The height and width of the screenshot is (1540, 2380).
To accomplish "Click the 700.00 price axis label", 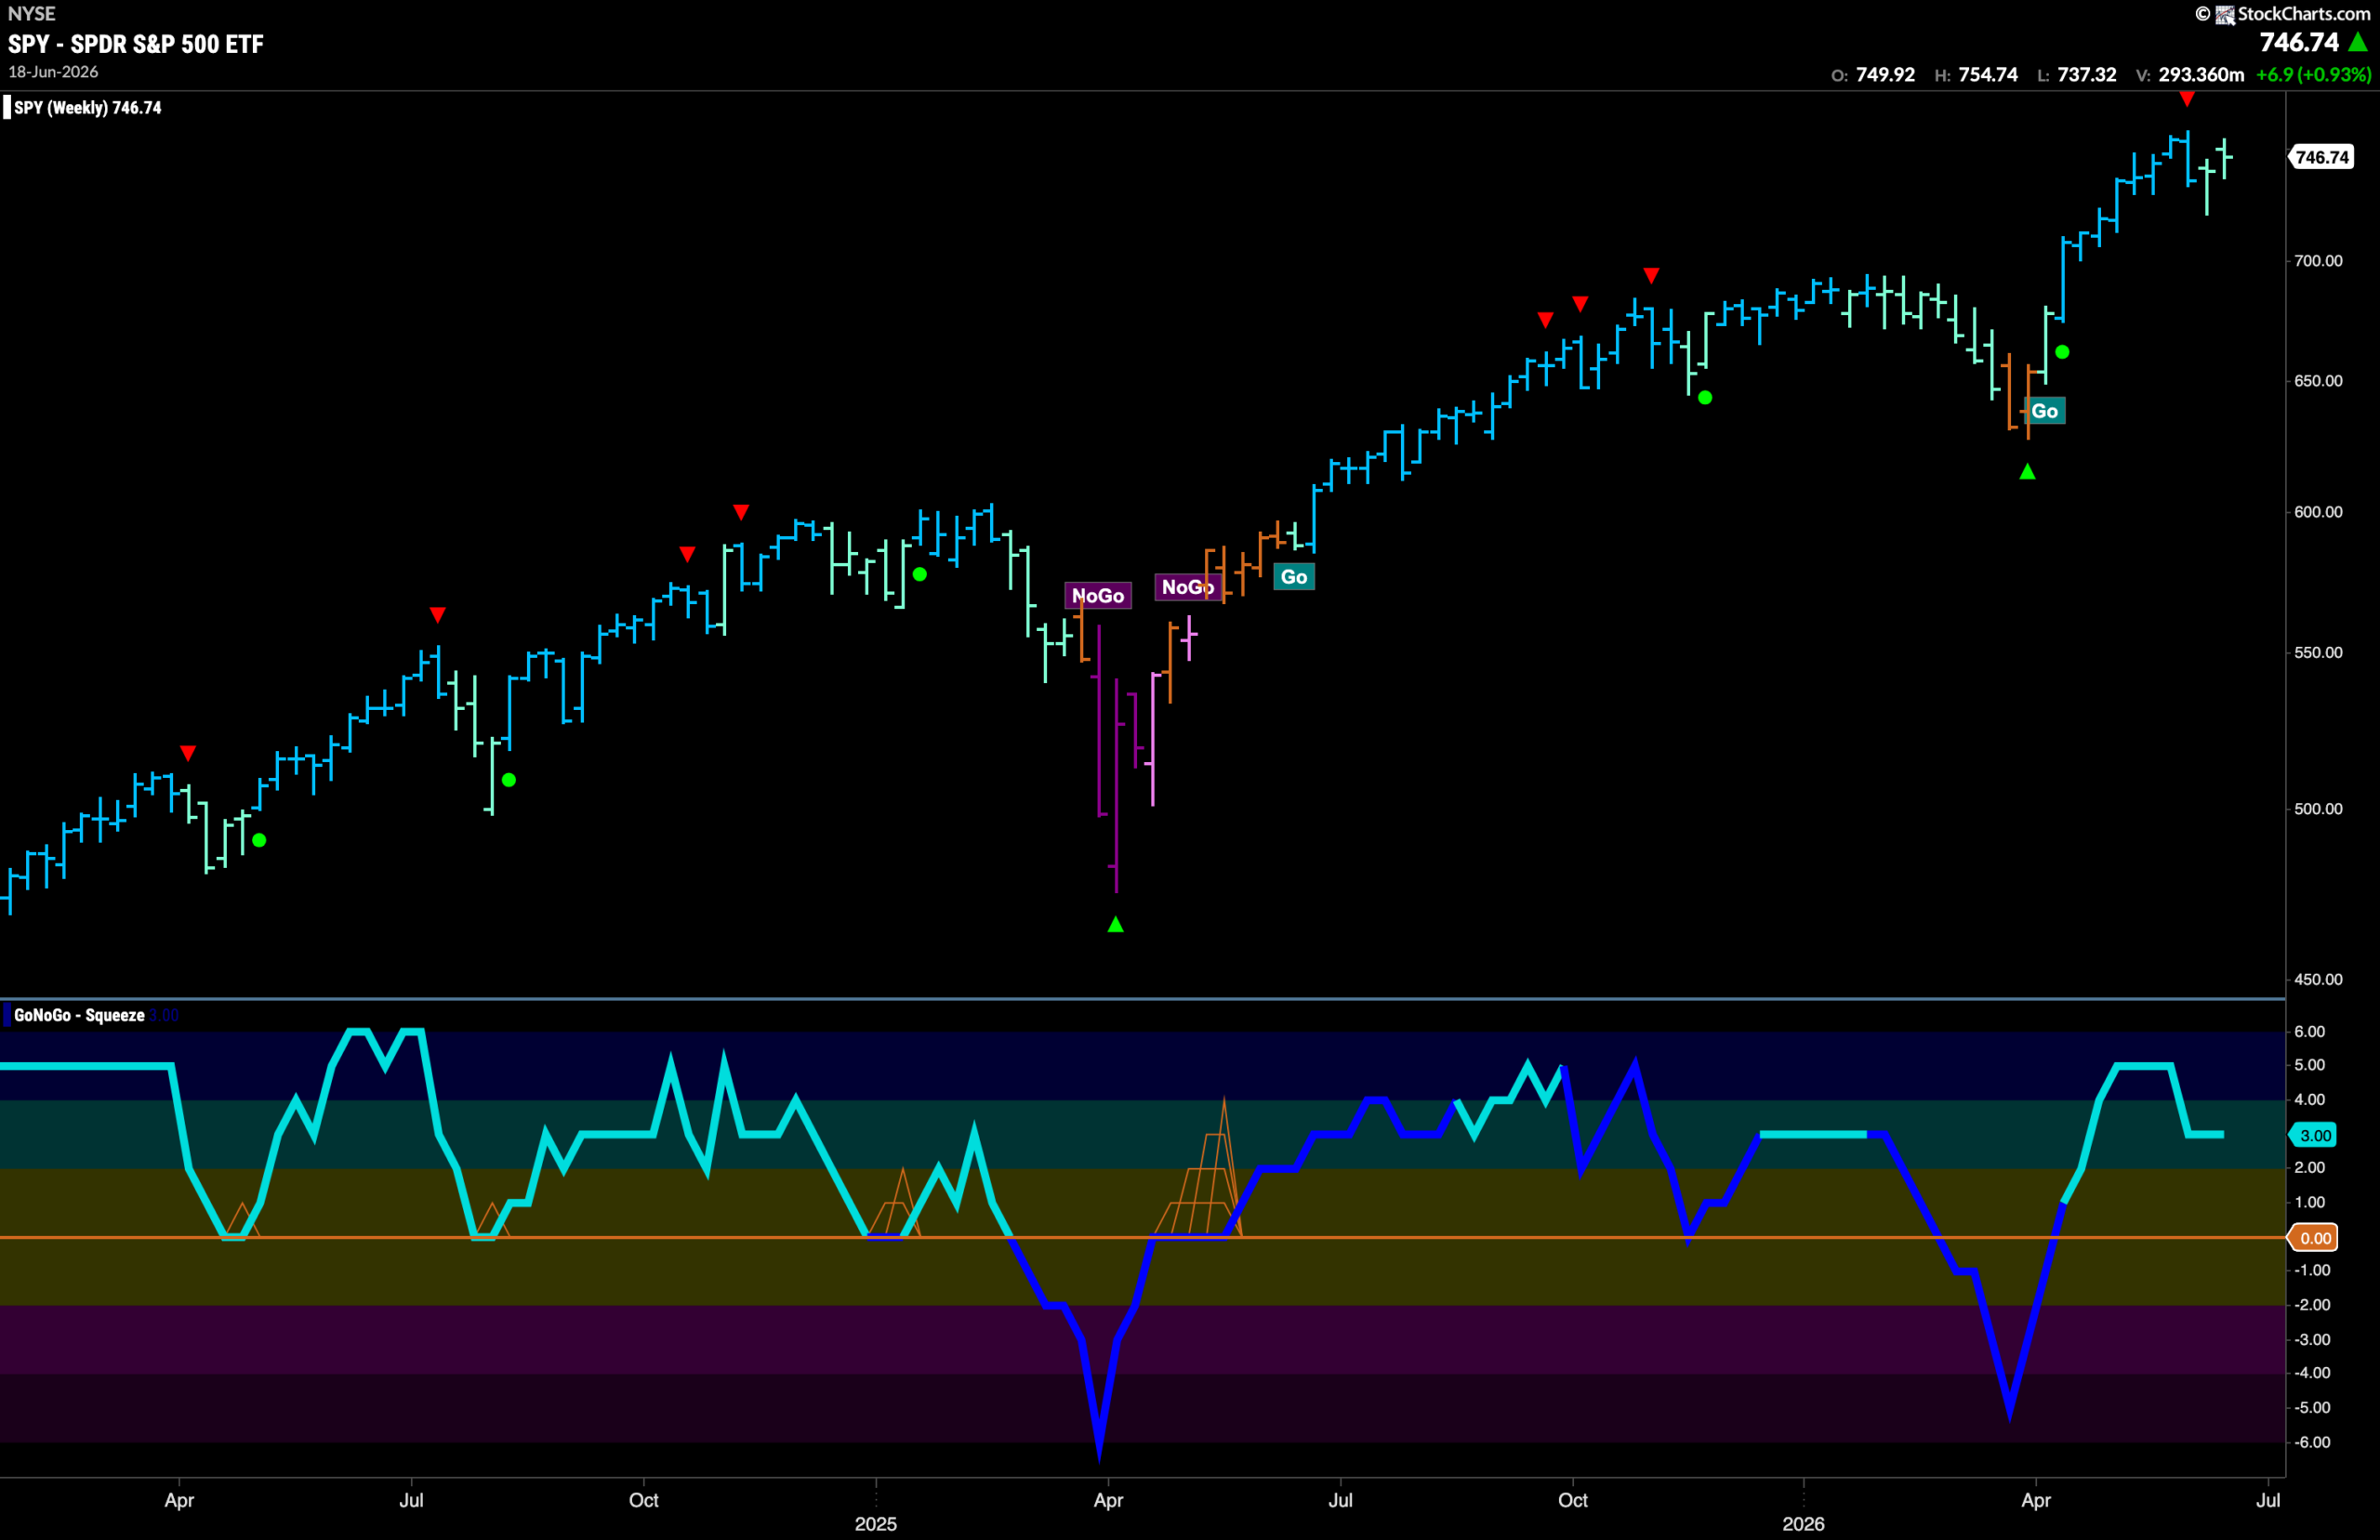I will (x=2318, y=261).
